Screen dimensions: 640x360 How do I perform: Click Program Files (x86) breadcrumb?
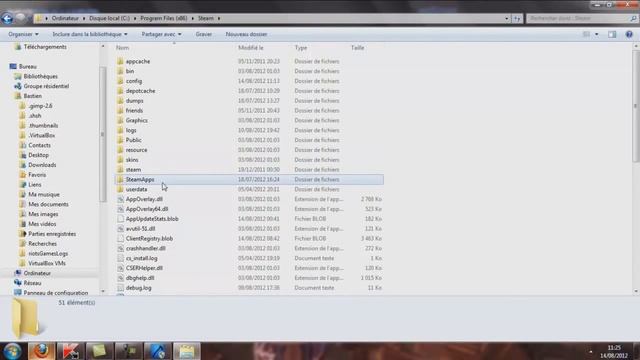point(164,18)
